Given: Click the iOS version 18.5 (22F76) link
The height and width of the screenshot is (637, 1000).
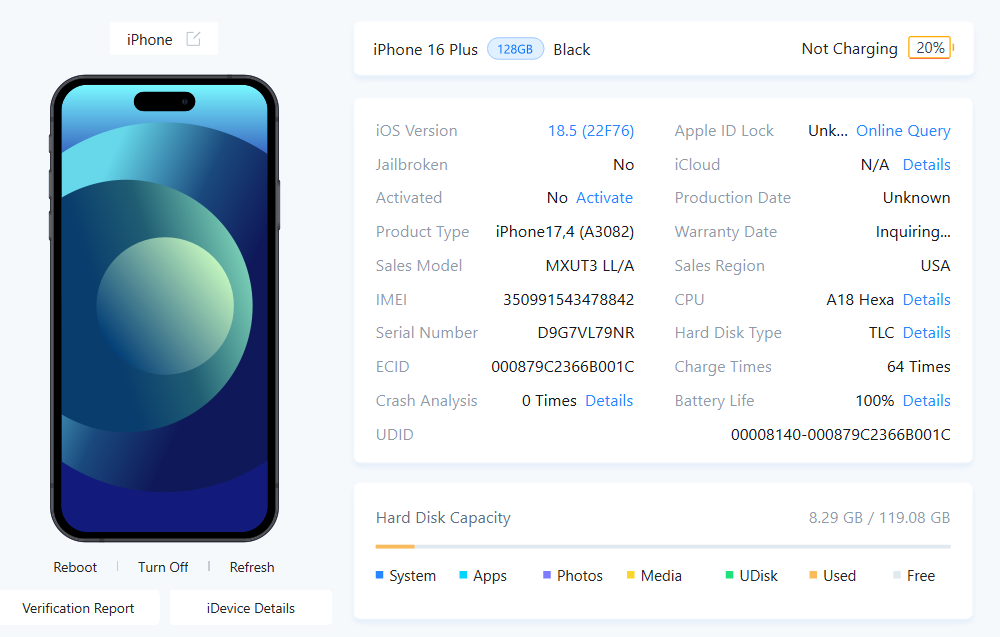Looking at the screenshot, I should coord(591,131).
